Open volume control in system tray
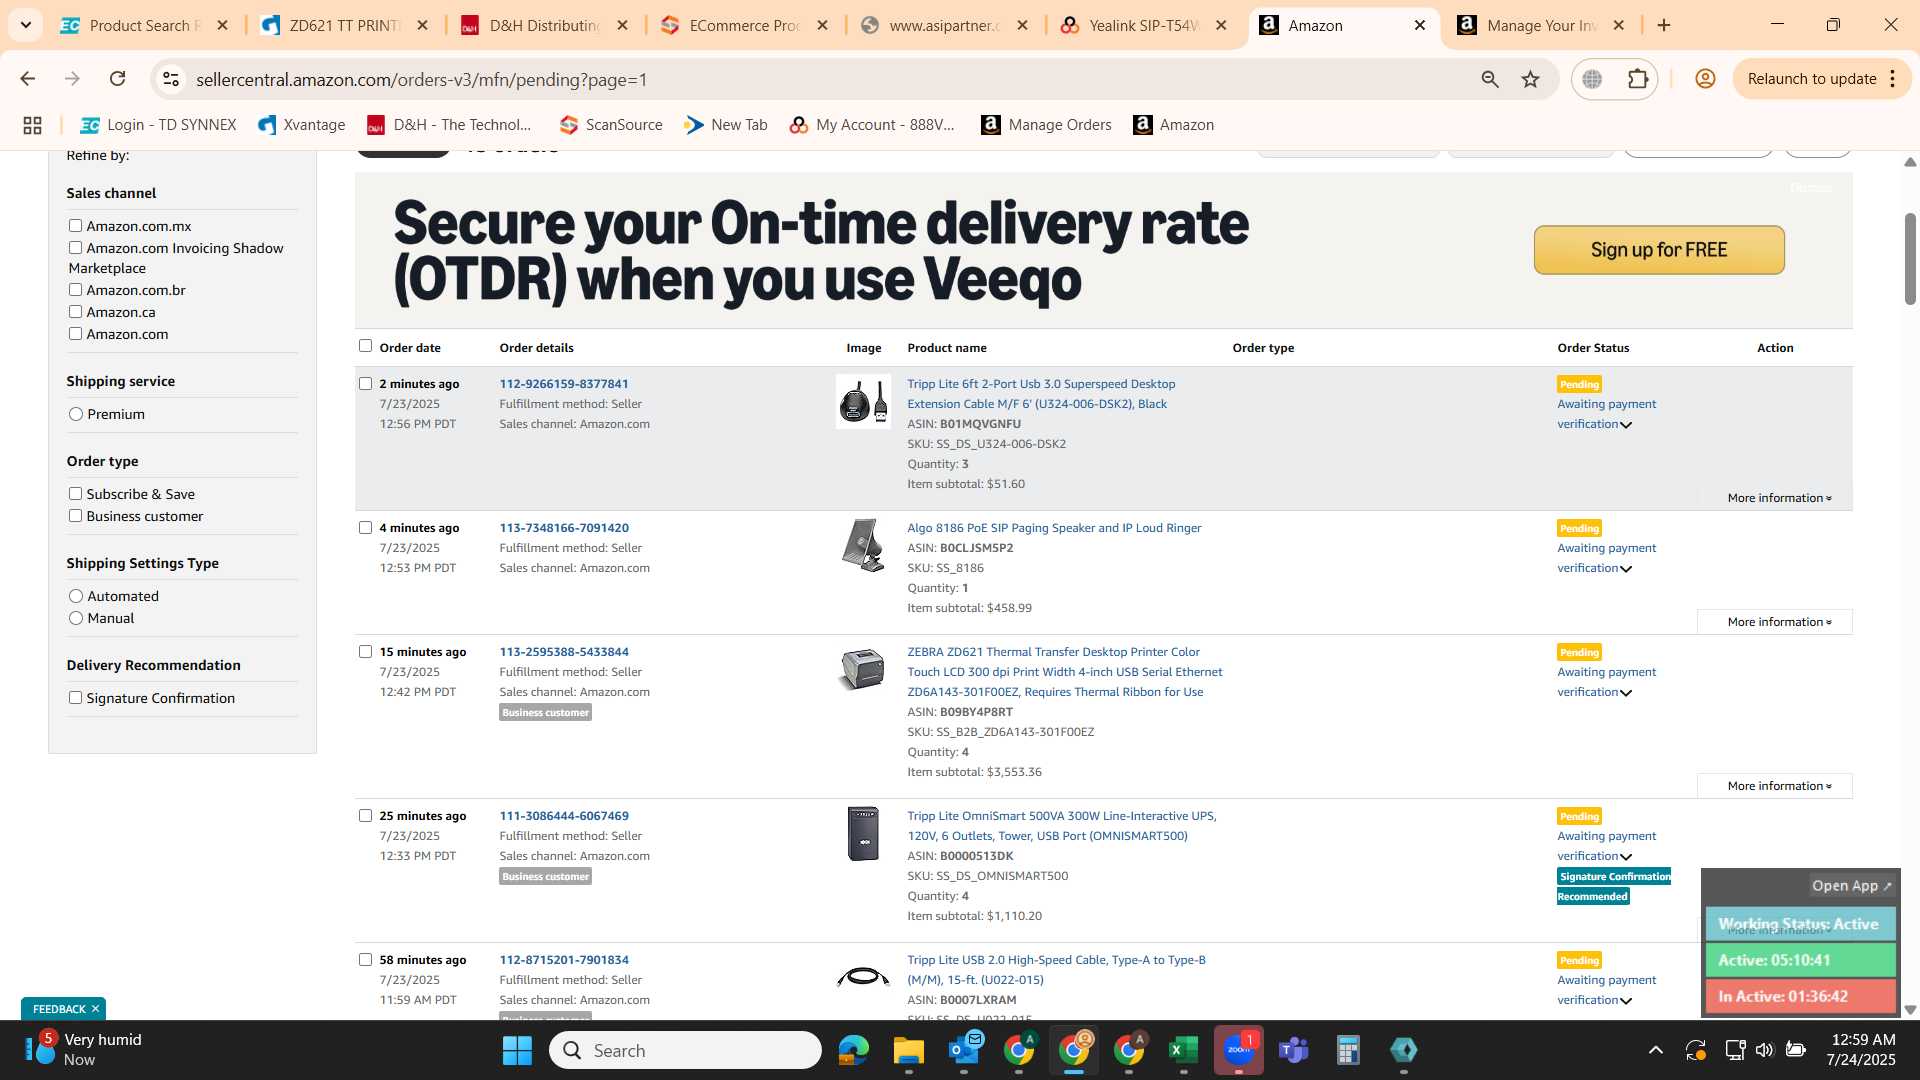This screenshot has height=1080, width=1920. click(1764, 1050)
